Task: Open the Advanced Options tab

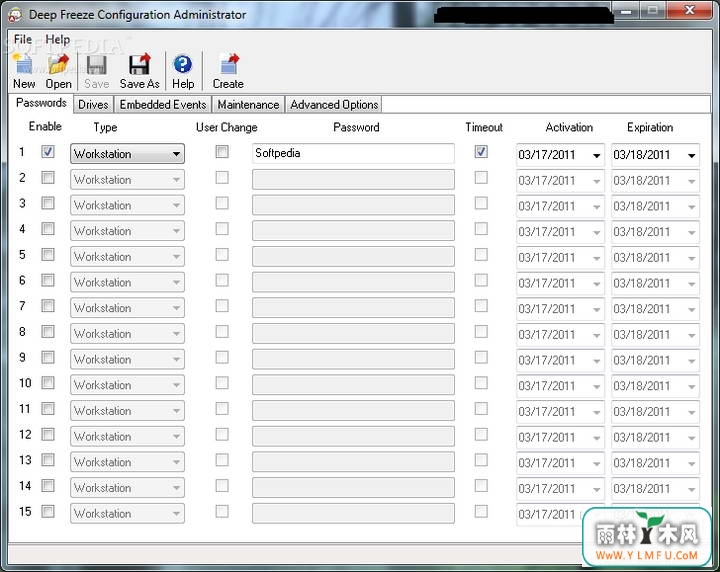Action: (x=334, y=105)
